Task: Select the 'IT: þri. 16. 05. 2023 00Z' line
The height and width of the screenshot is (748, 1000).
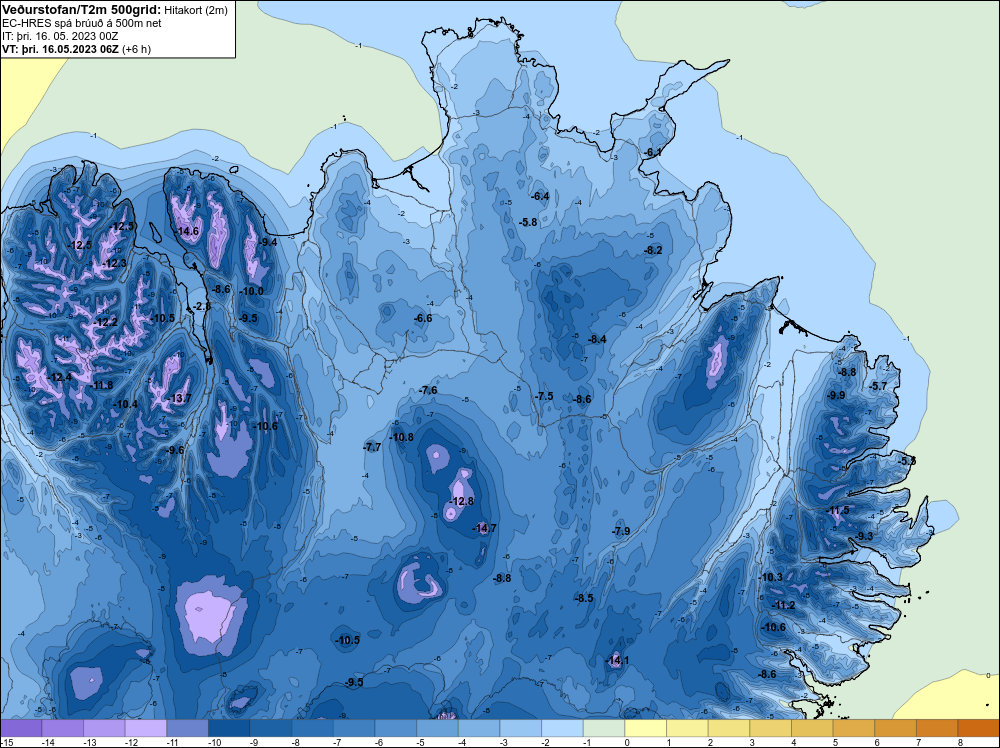Action: pyautogui.click(x=60, y=36)
